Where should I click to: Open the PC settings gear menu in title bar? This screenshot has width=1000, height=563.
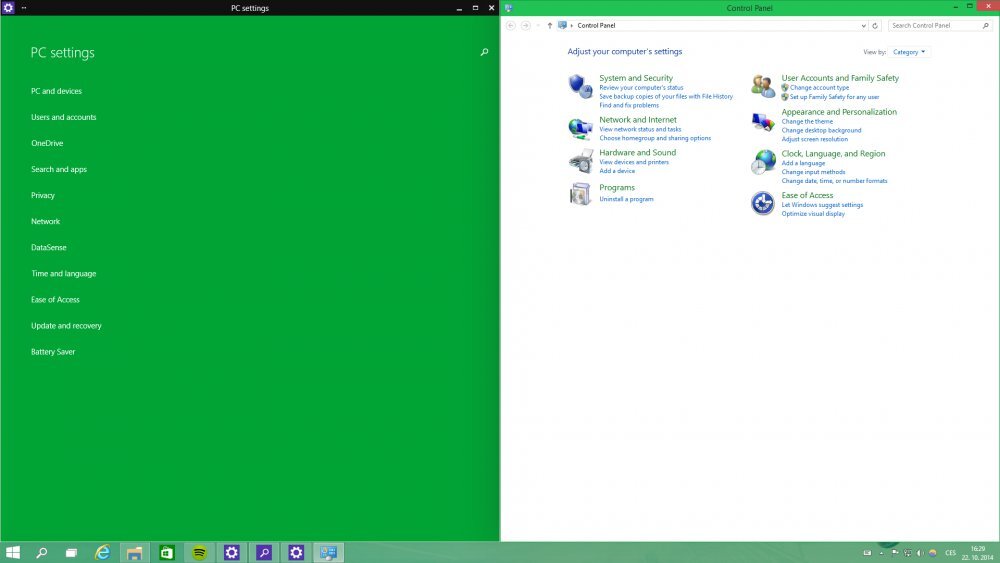tap(8, 8)
